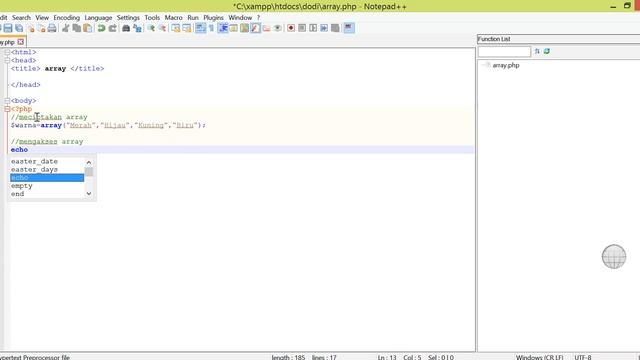
Task: Toggle Show All Characters pilcrow icon
Action: point(211,28)
